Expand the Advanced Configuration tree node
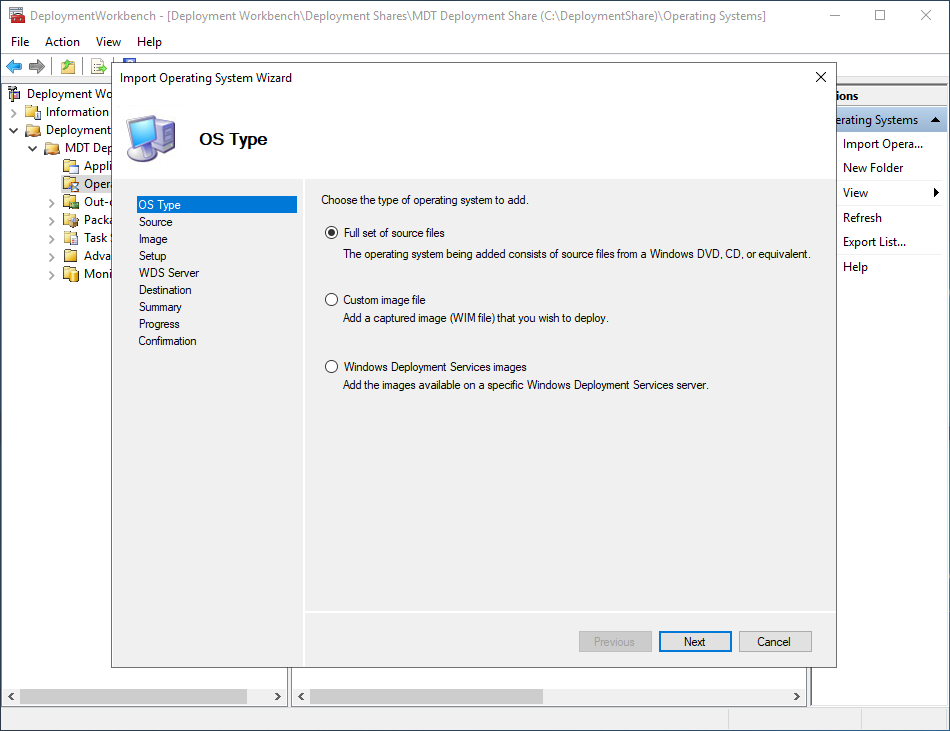950x731 pixels. (51, 257)
